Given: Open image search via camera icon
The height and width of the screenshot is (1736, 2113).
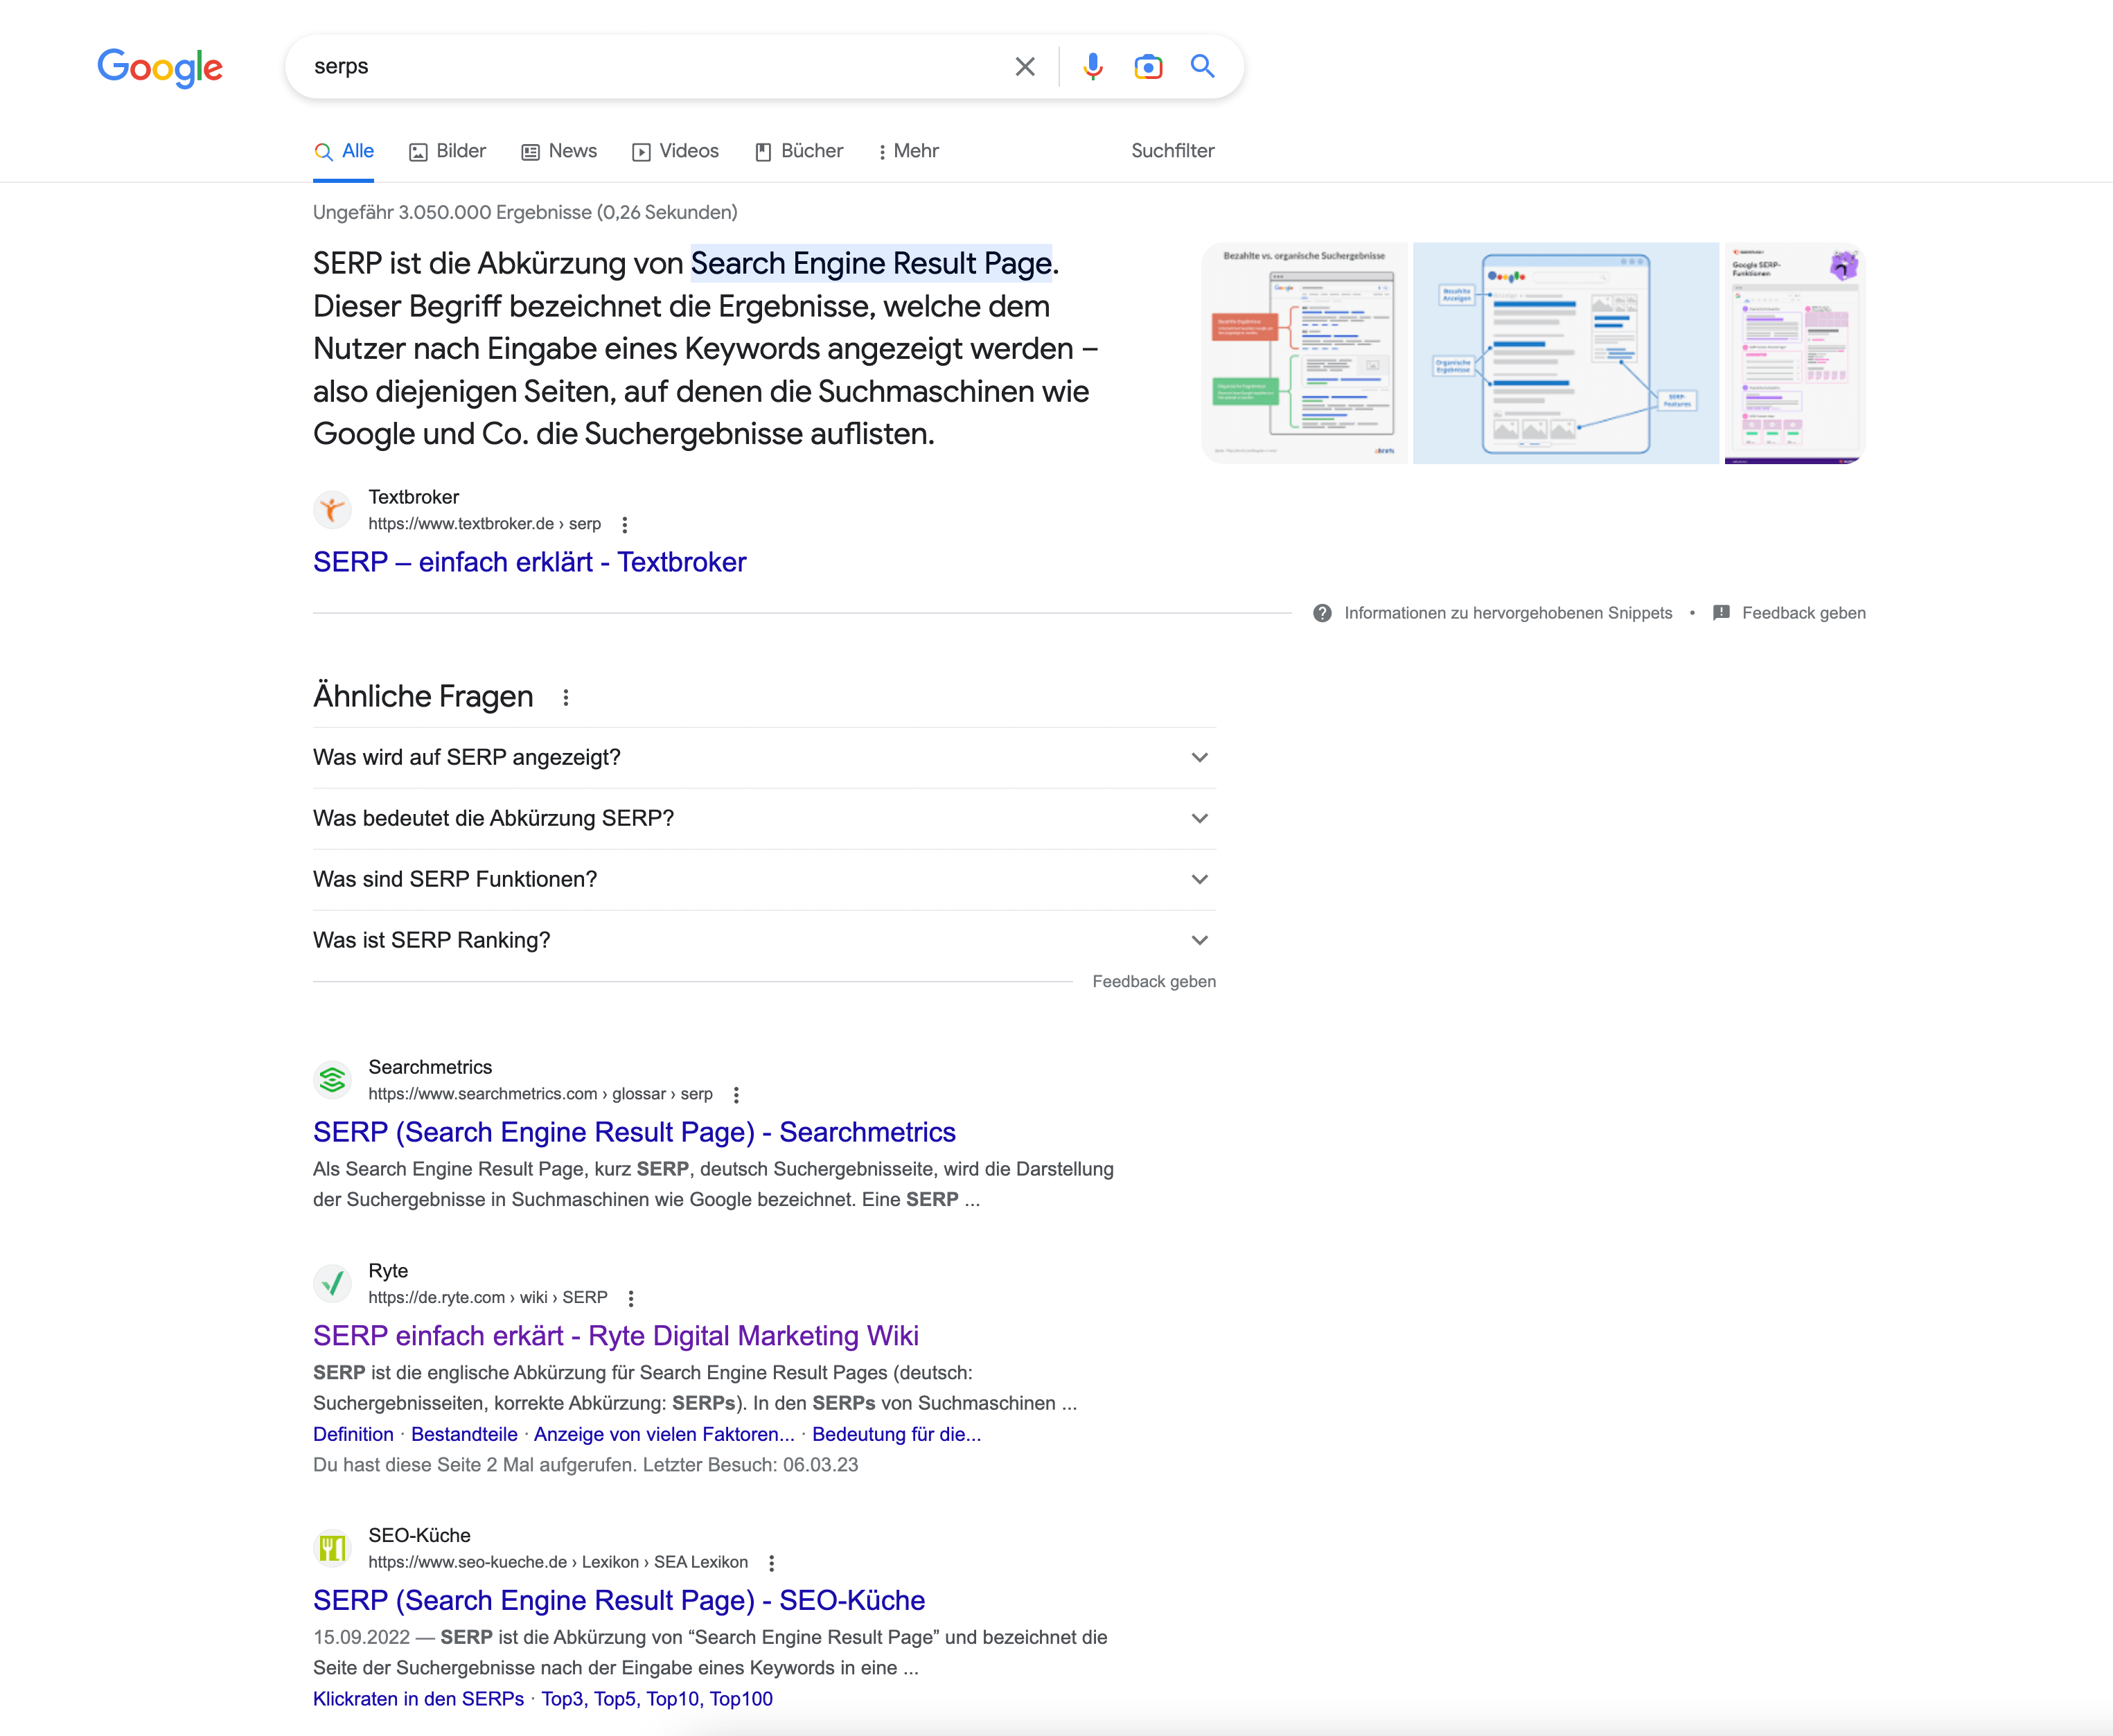Looking at the screenshot, I should (1148, 67).
